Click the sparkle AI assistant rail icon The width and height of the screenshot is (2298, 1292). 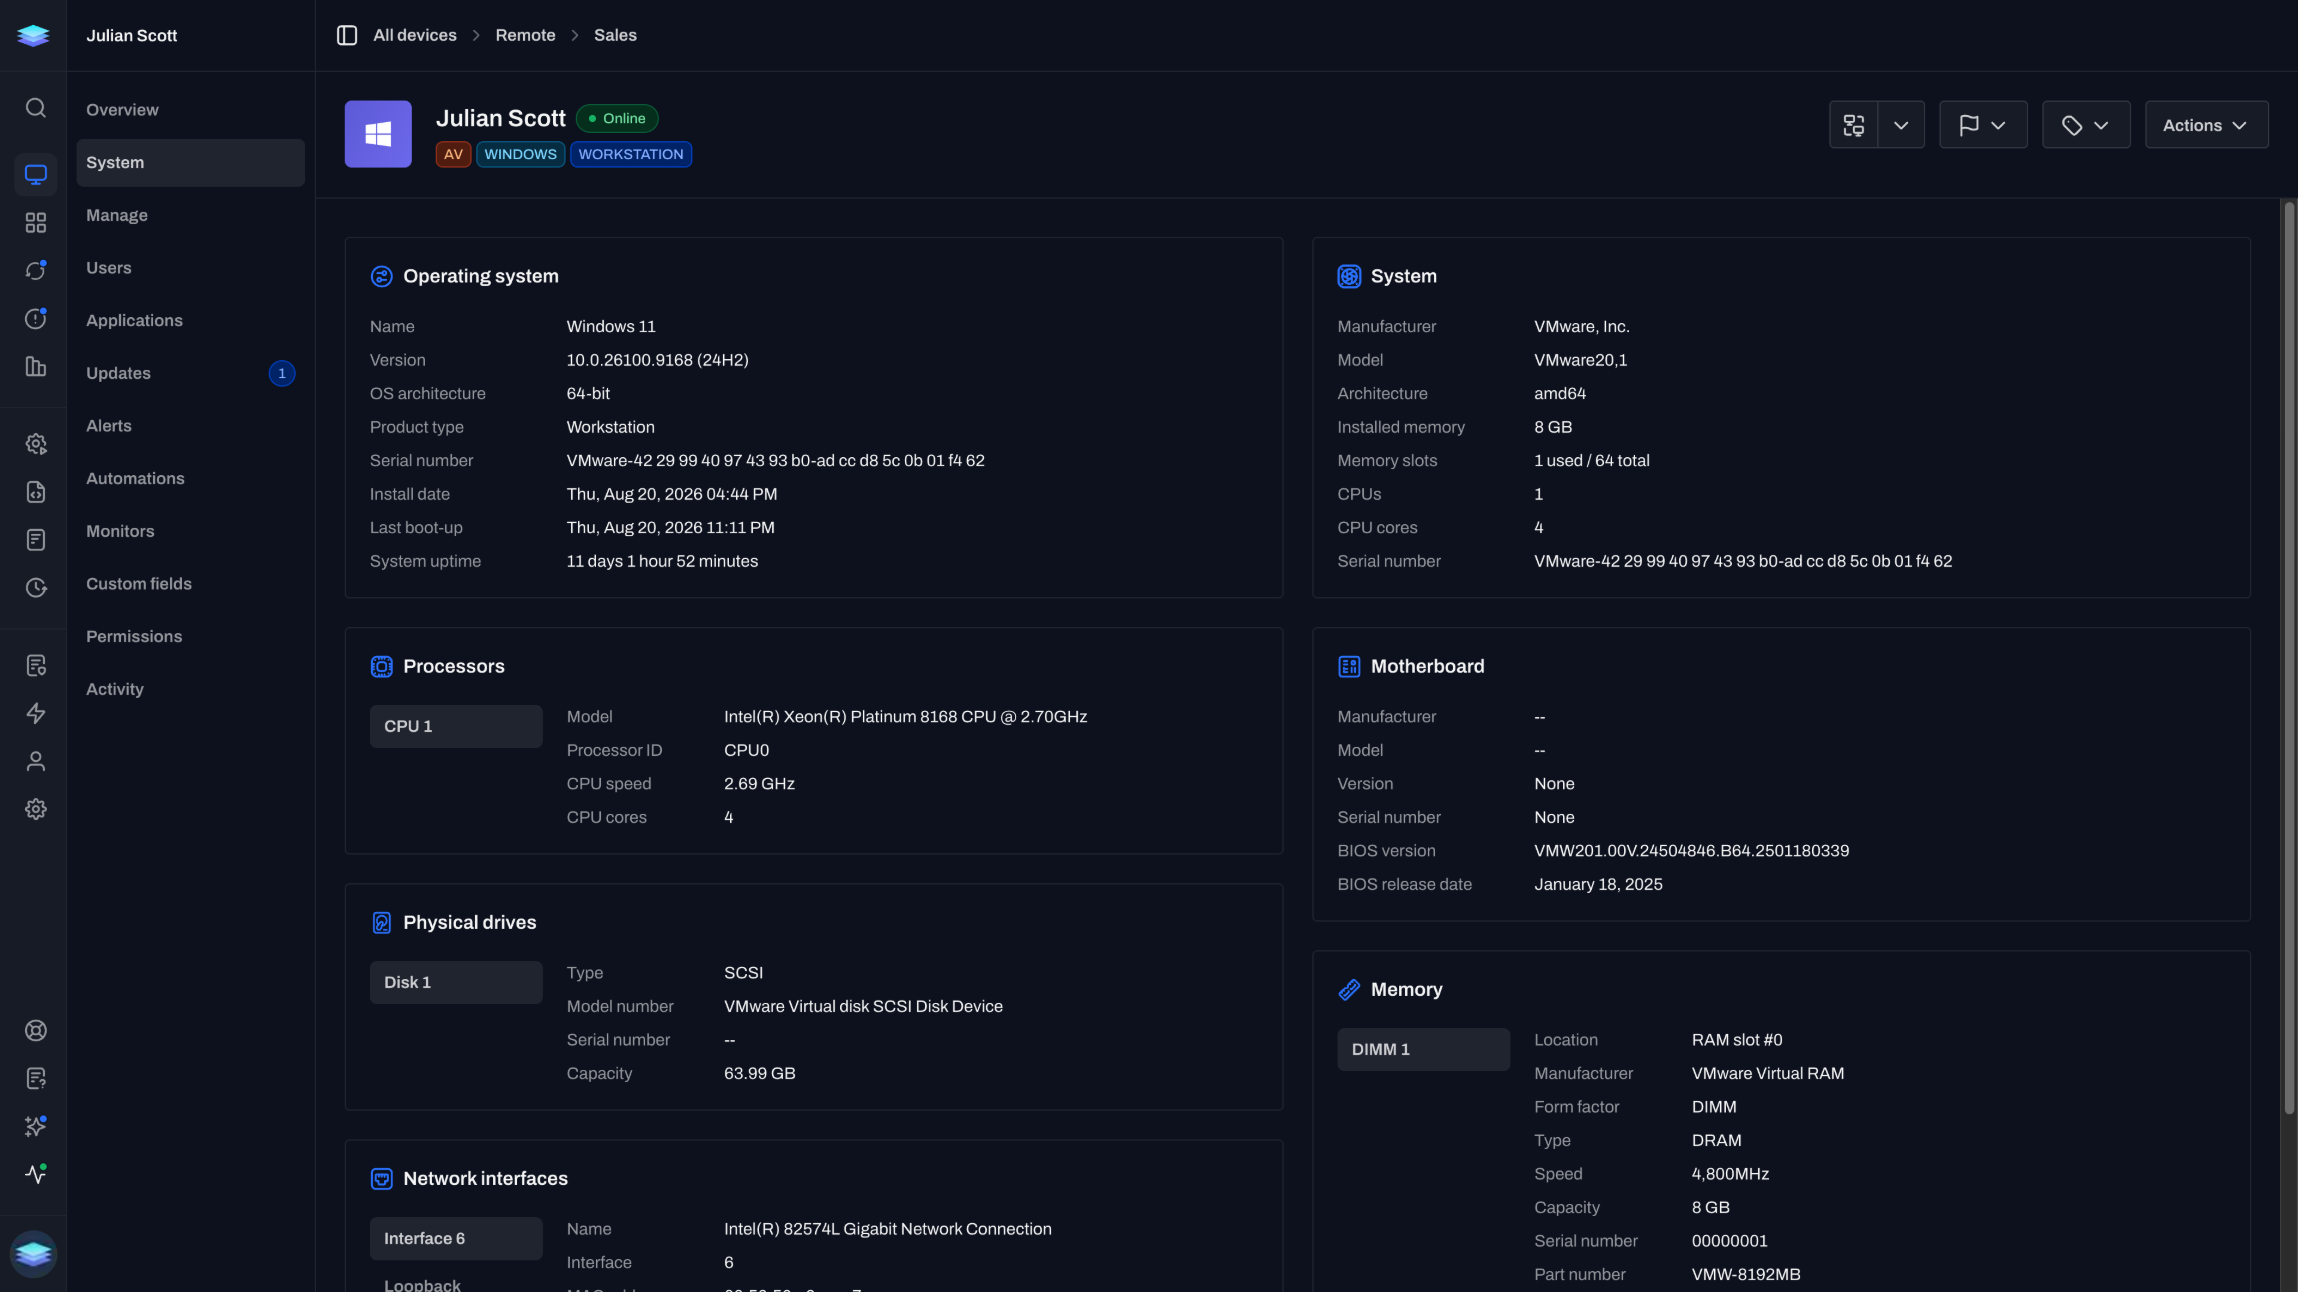(36, 1126)
